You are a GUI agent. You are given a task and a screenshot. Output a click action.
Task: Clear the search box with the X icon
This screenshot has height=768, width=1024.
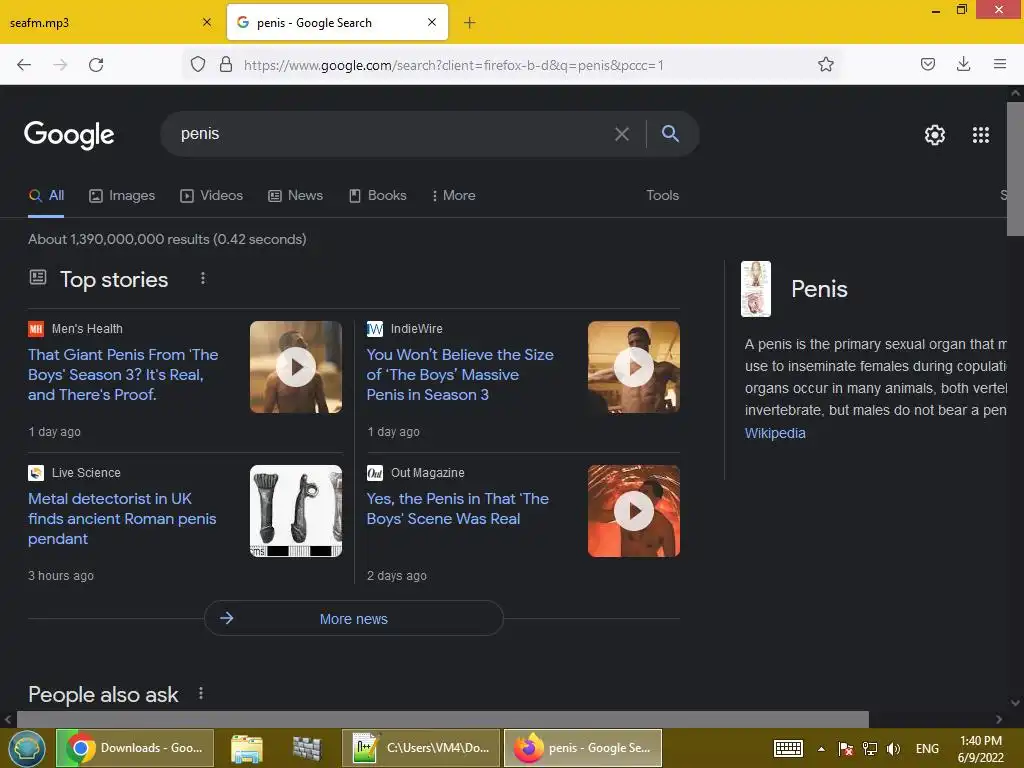click(622, 134)
